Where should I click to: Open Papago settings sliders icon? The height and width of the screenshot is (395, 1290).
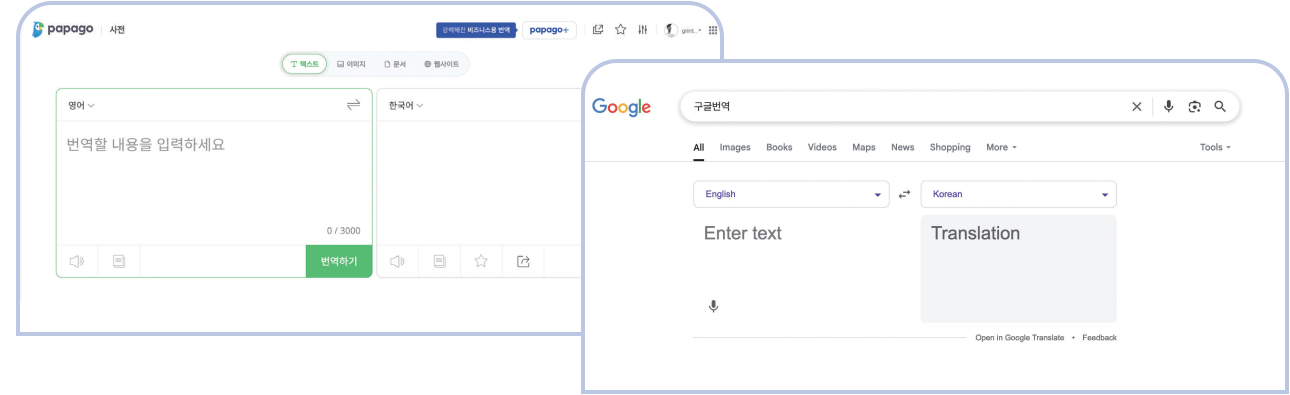click(642, 30)
